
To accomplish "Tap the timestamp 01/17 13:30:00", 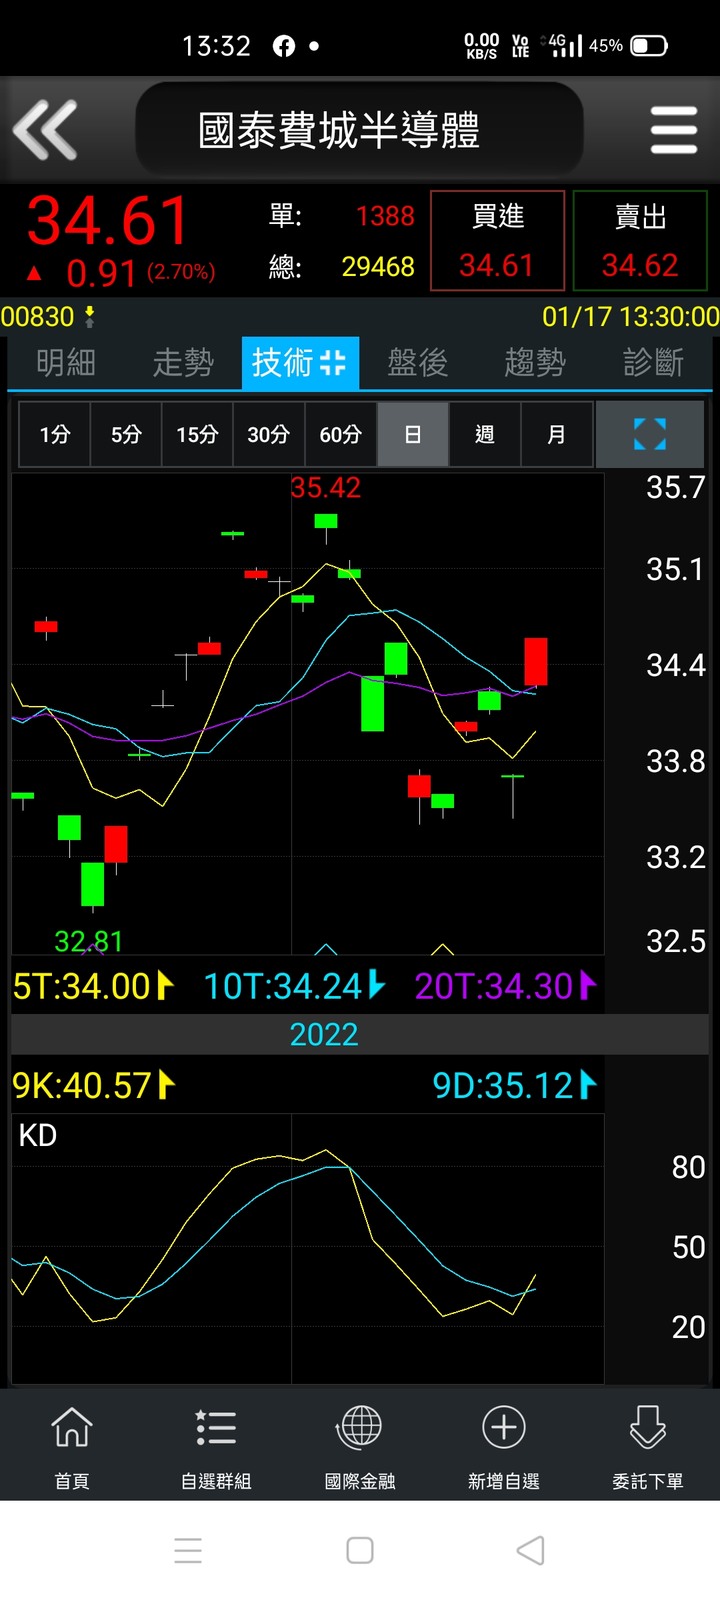I will (x=631, y=317).
